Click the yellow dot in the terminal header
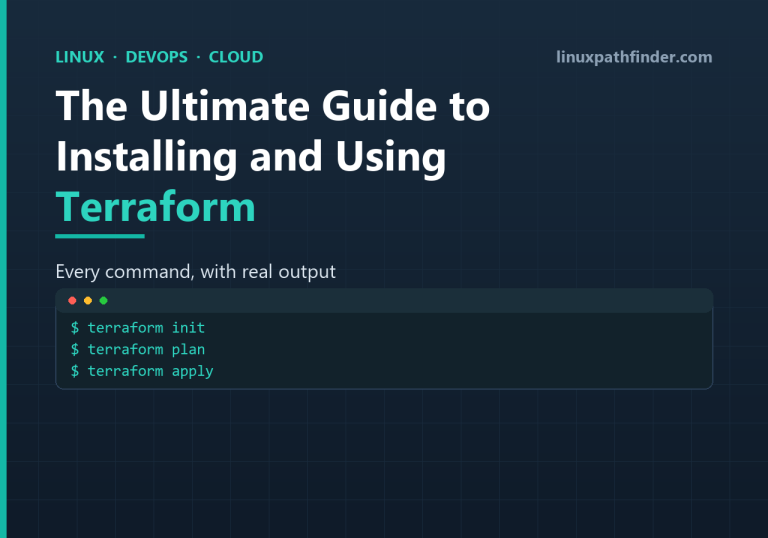 [x=88, y=300]
